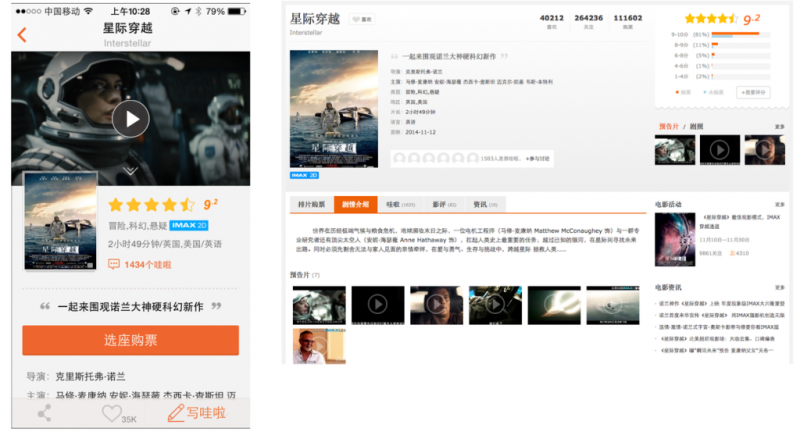Toggle the heart like icon showing 35K
The width and height of the screenshot is (800, 432).
pos(112,413)
